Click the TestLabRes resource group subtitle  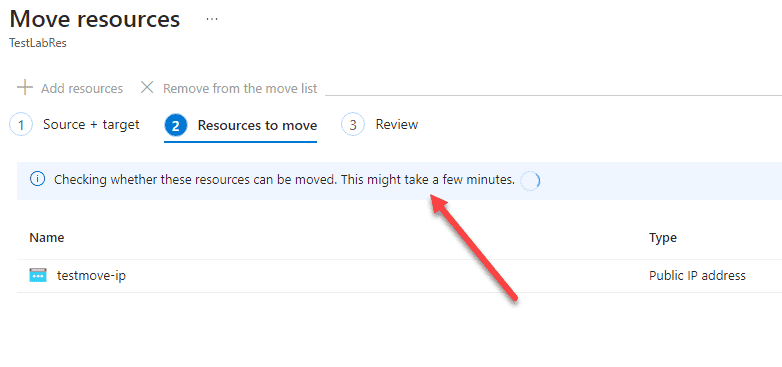click(x=38, y=43)
